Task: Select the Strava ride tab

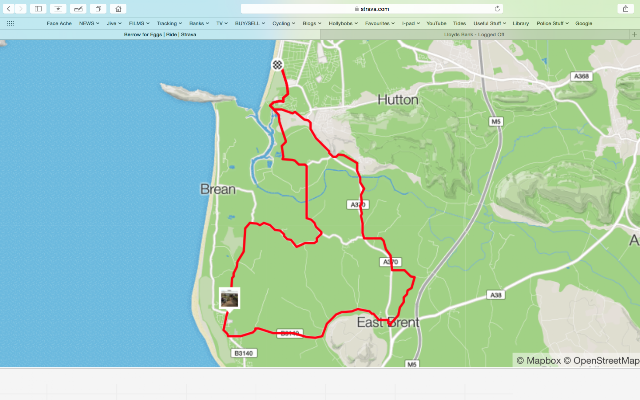Action: point(160,35)
